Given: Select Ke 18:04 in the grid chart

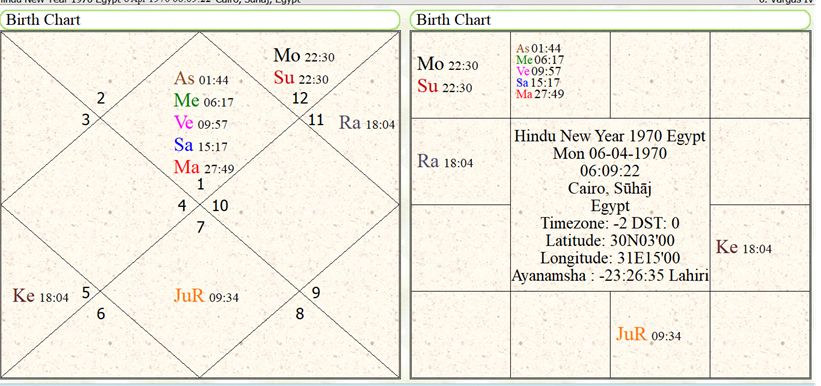Looking at the screenshot, I should pos(744,247).
